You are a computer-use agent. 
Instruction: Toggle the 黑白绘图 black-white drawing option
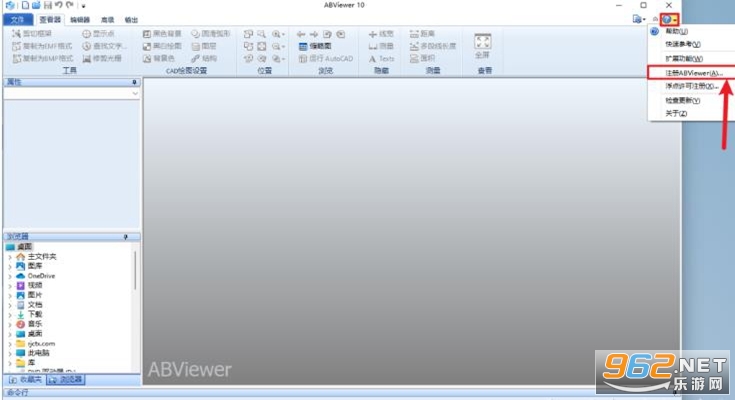point(162,46)
